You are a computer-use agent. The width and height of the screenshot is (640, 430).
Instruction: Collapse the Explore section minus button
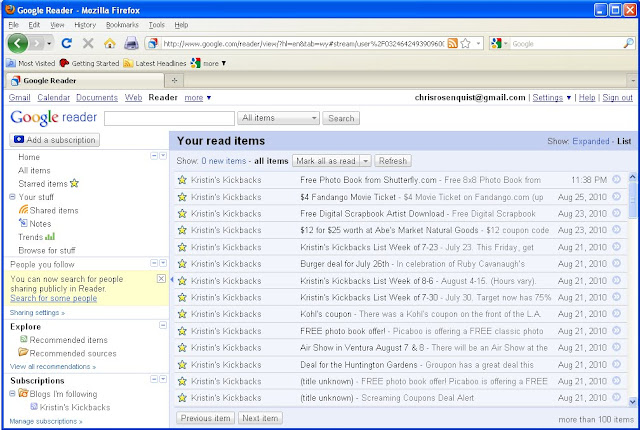[x=163, y=325]
